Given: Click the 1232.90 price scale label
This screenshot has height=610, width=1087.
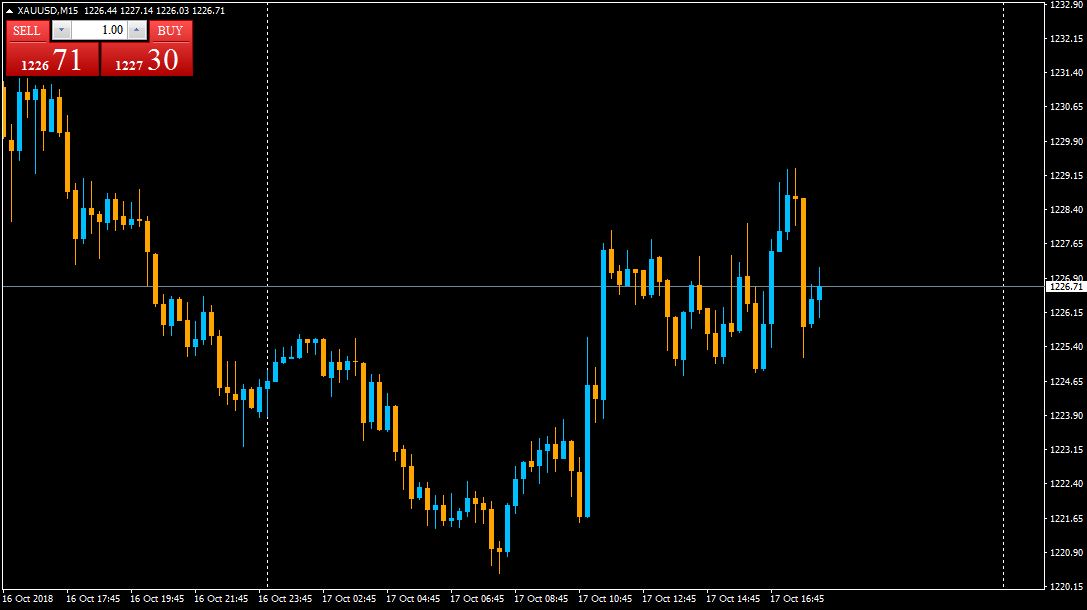Looking at the screenshot, I should (x=1066, y=5).
